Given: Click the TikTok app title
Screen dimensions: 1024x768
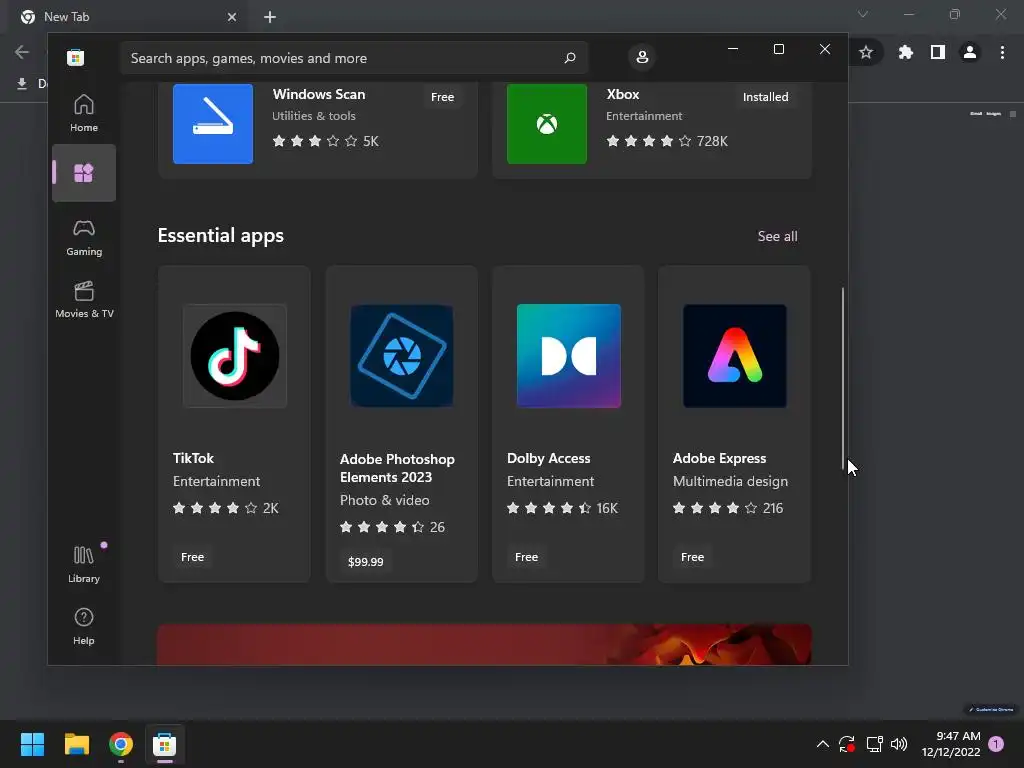Looking at the screenshot, I should point(193,458).
